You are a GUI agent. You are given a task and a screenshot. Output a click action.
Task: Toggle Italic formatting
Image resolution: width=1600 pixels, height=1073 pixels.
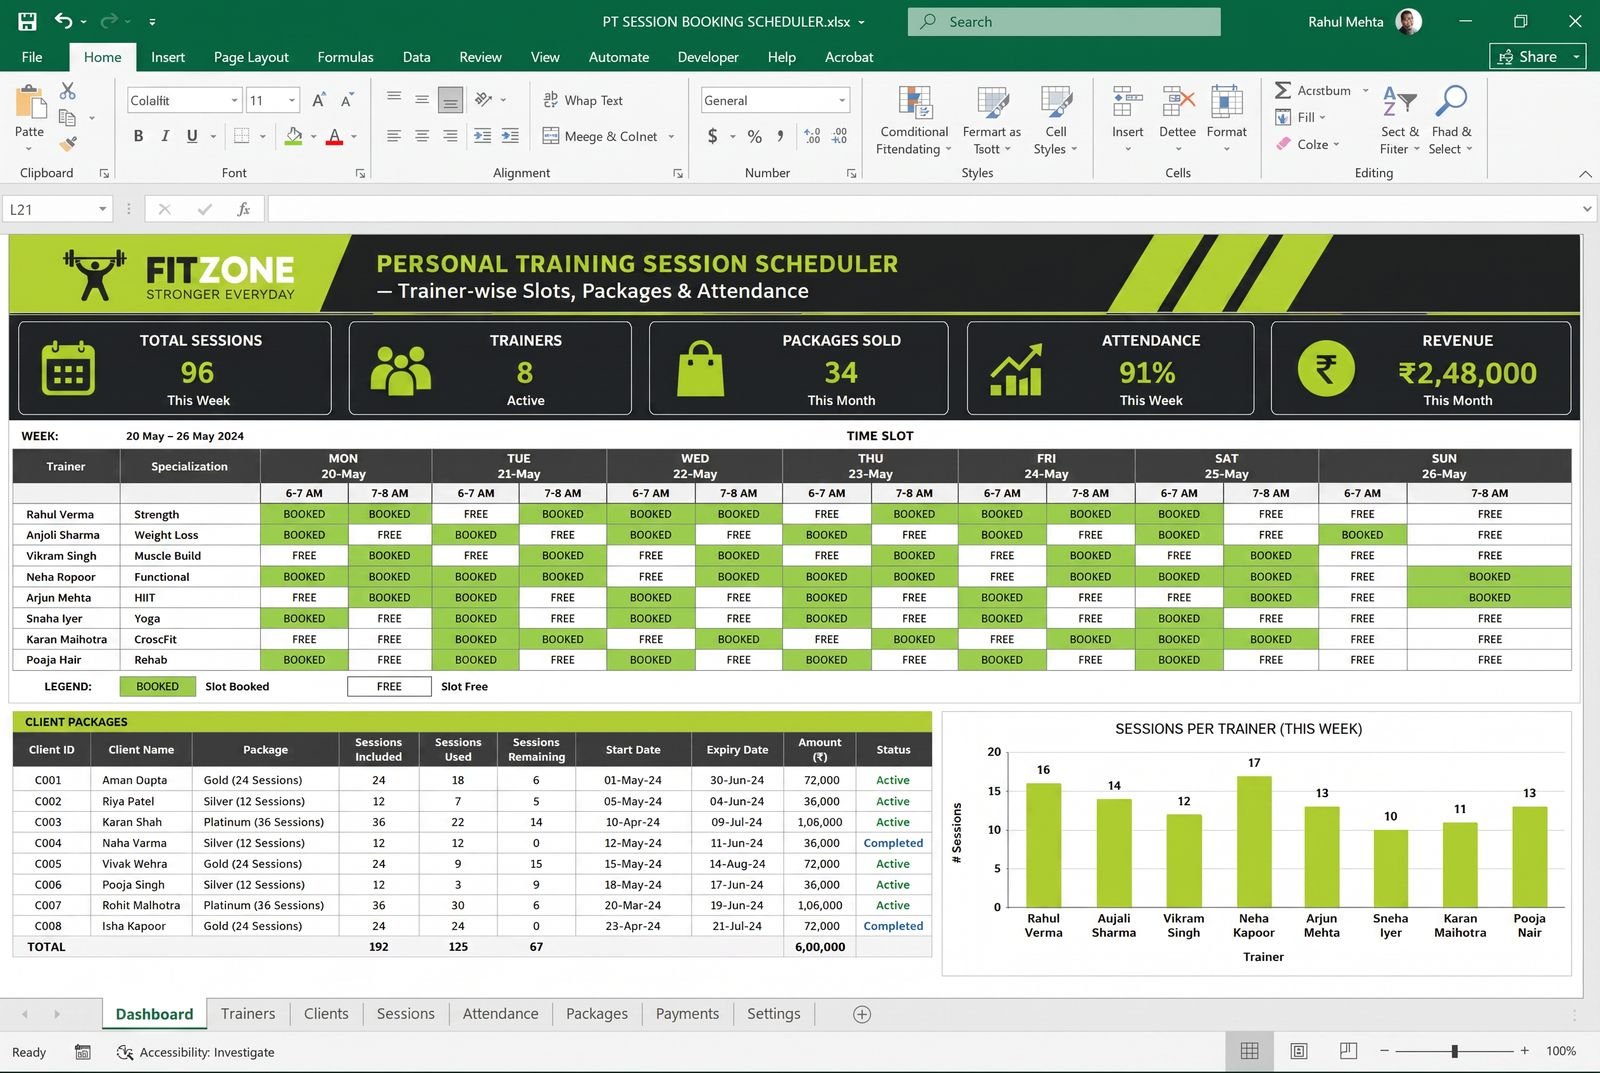pyautogui.click(x=165, y=136)
